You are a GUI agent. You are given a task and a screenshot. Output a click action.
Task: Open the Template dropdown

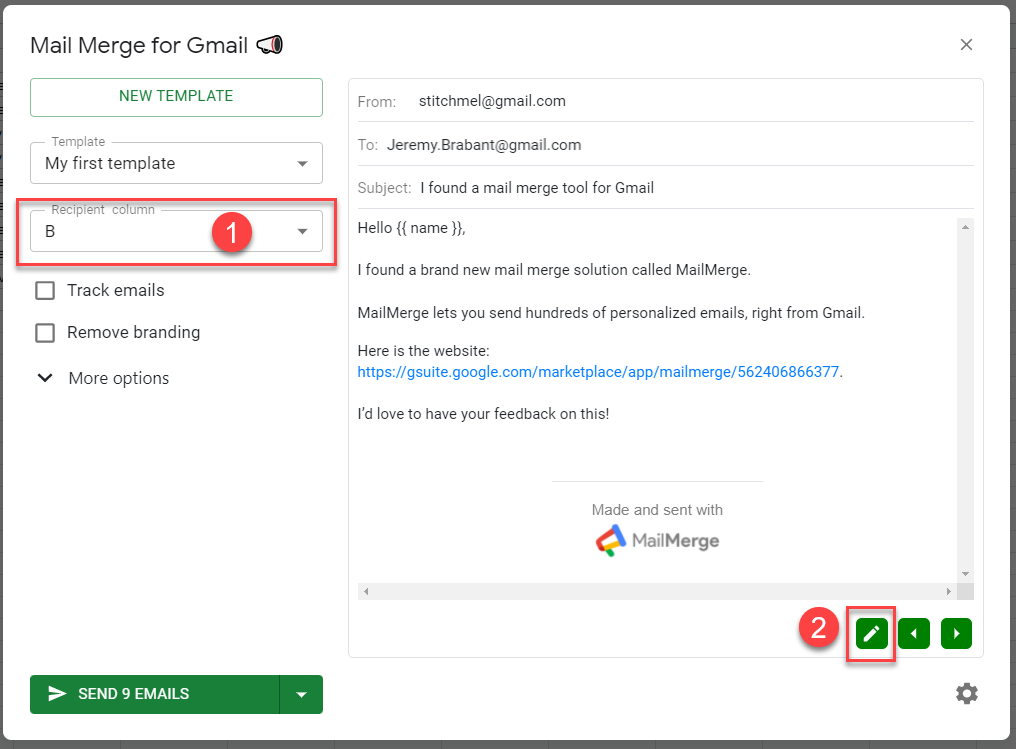pos(303,162)
